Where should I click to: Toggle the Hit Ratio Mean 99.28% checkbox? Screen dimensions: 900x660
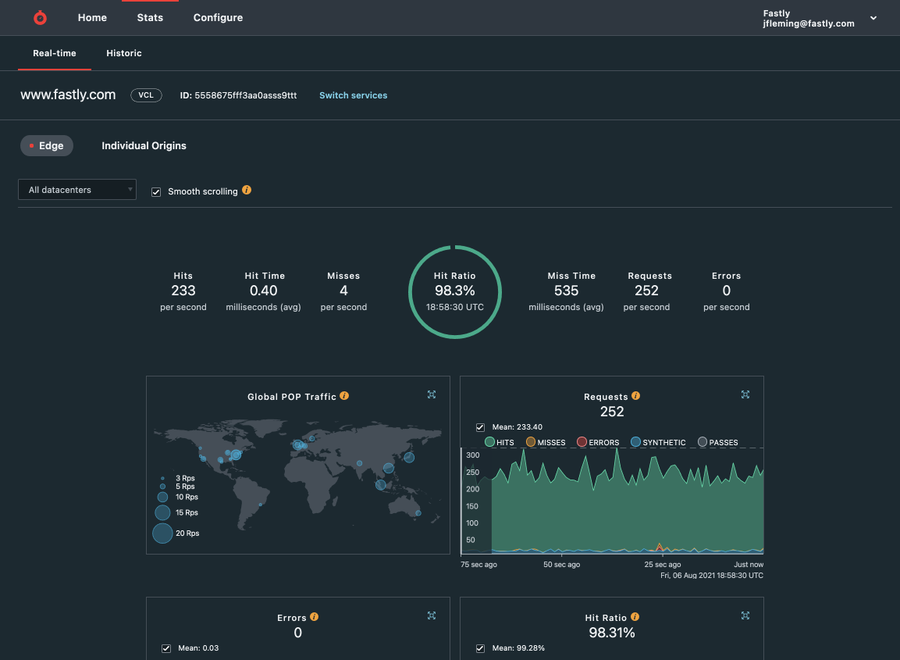click(x=480, y=648)
